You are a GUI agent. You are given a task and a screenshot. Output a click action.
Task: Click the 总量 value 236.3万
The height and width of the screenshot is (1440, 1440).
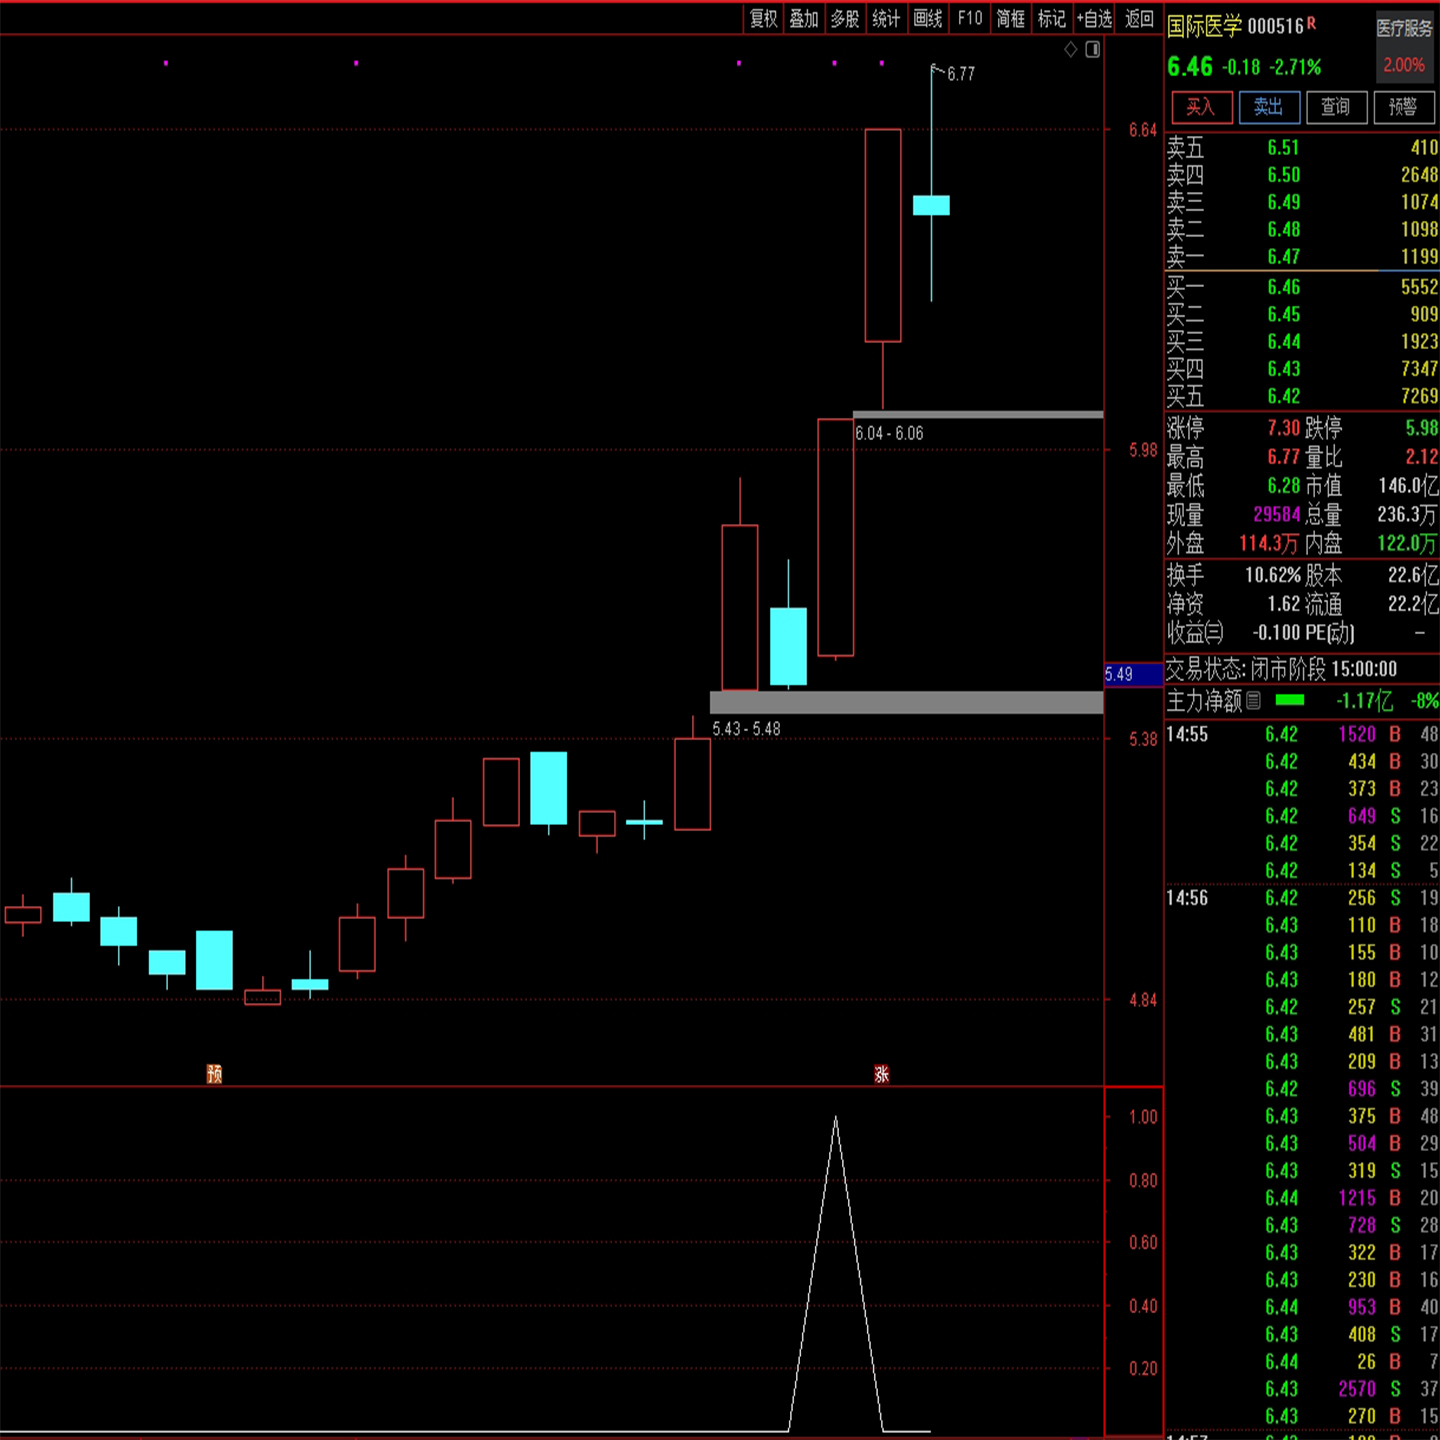(1408, 515)
